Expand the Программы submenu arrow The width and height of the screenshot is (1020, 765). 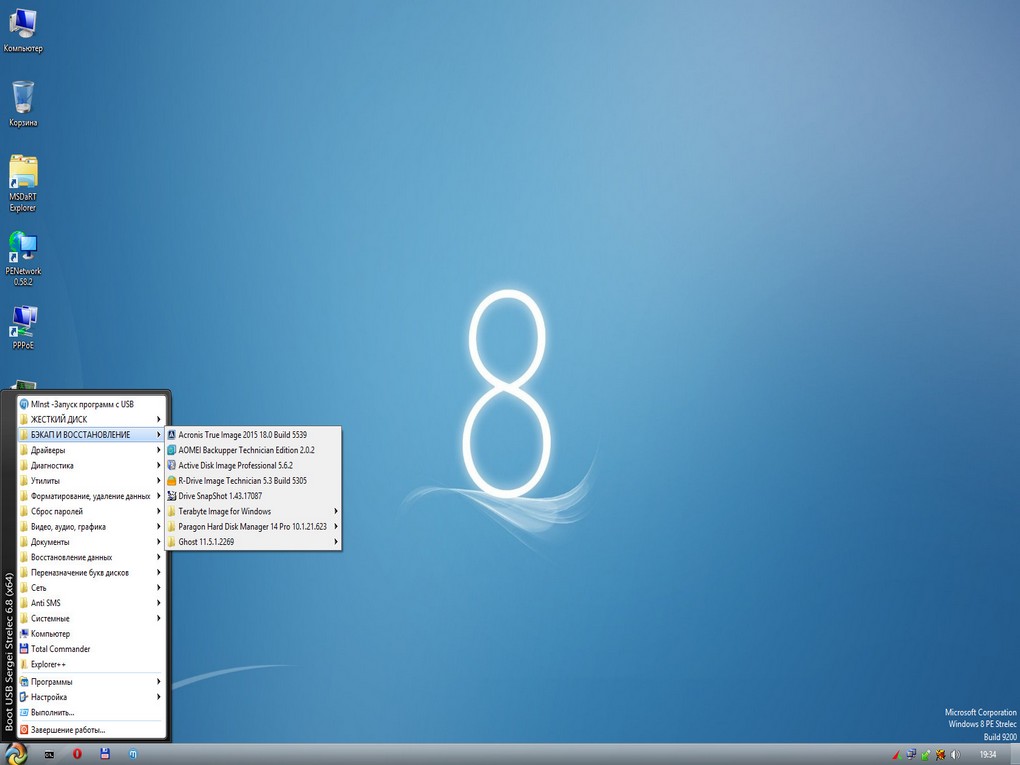click(158, 682)
